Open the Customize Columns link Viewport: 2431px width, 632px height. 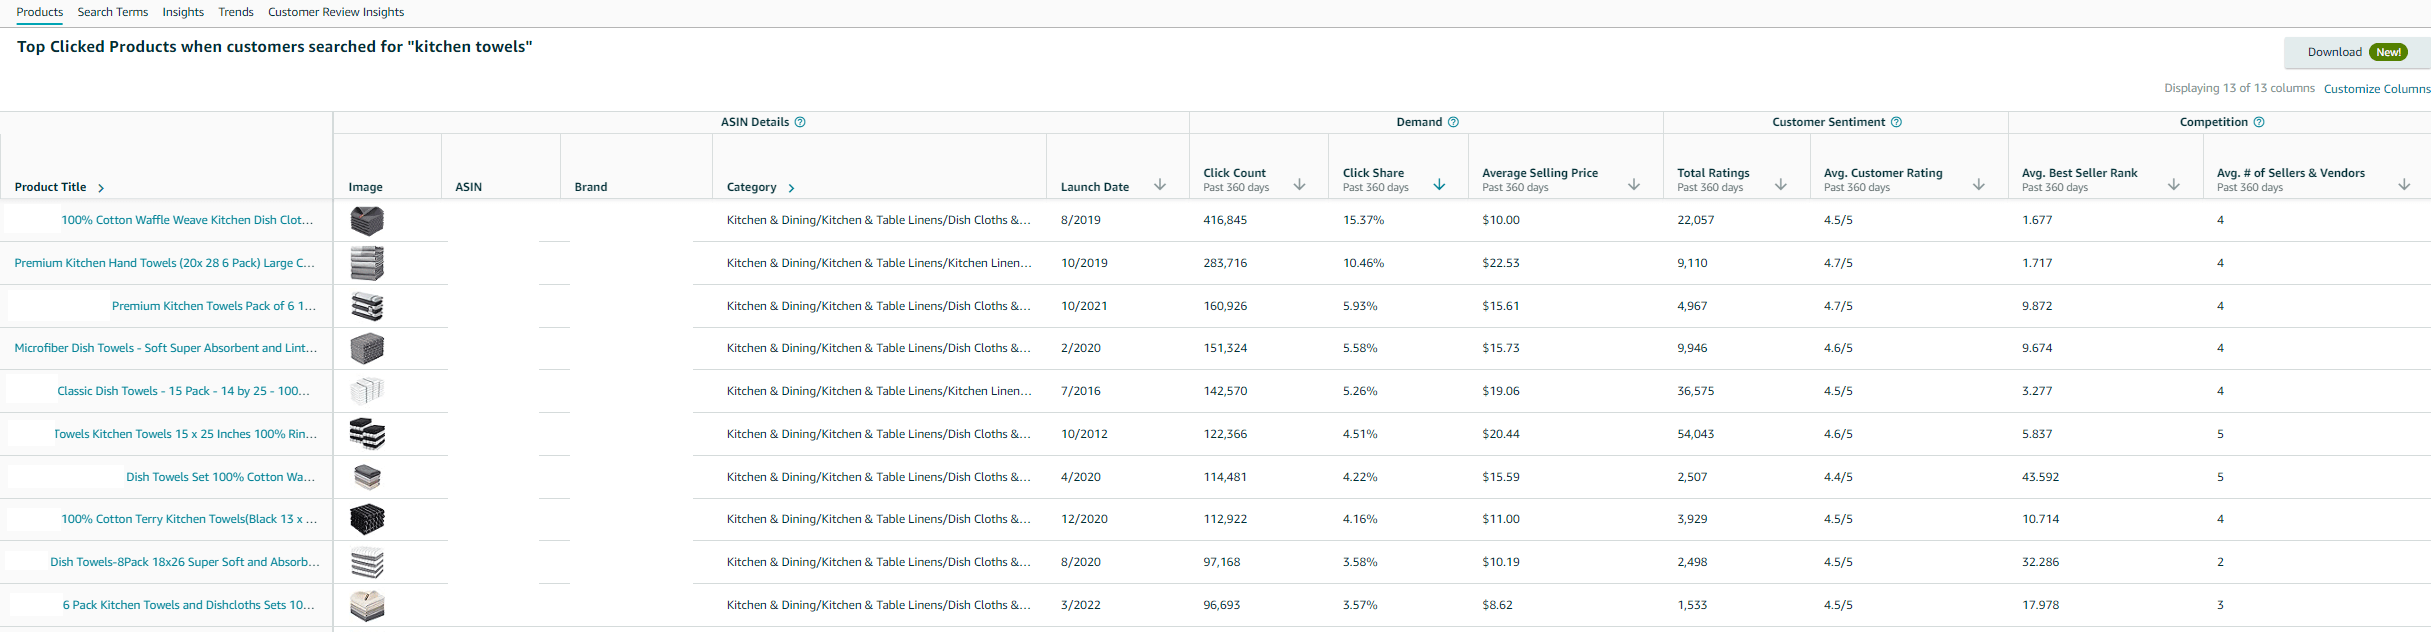click(2377, 89)
